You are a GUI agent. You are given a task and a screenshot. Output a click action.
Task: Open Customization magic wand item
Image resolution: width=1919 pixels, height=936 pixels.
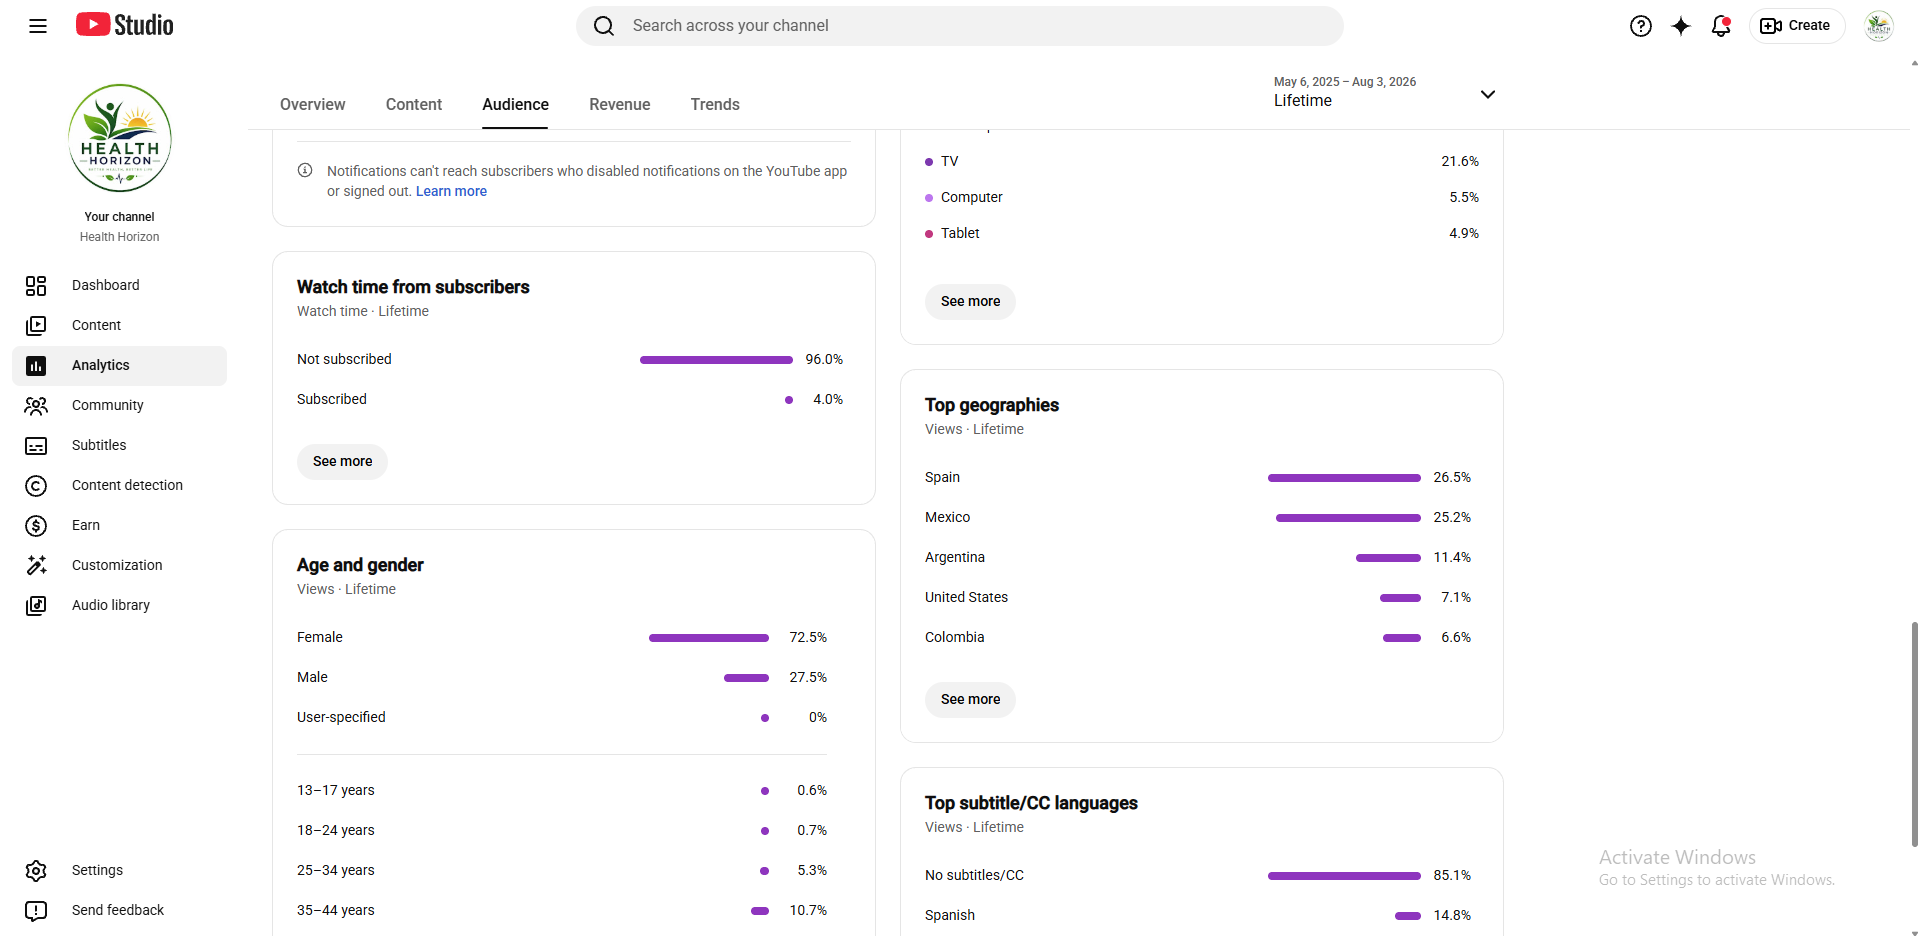[x=119, y=565]
